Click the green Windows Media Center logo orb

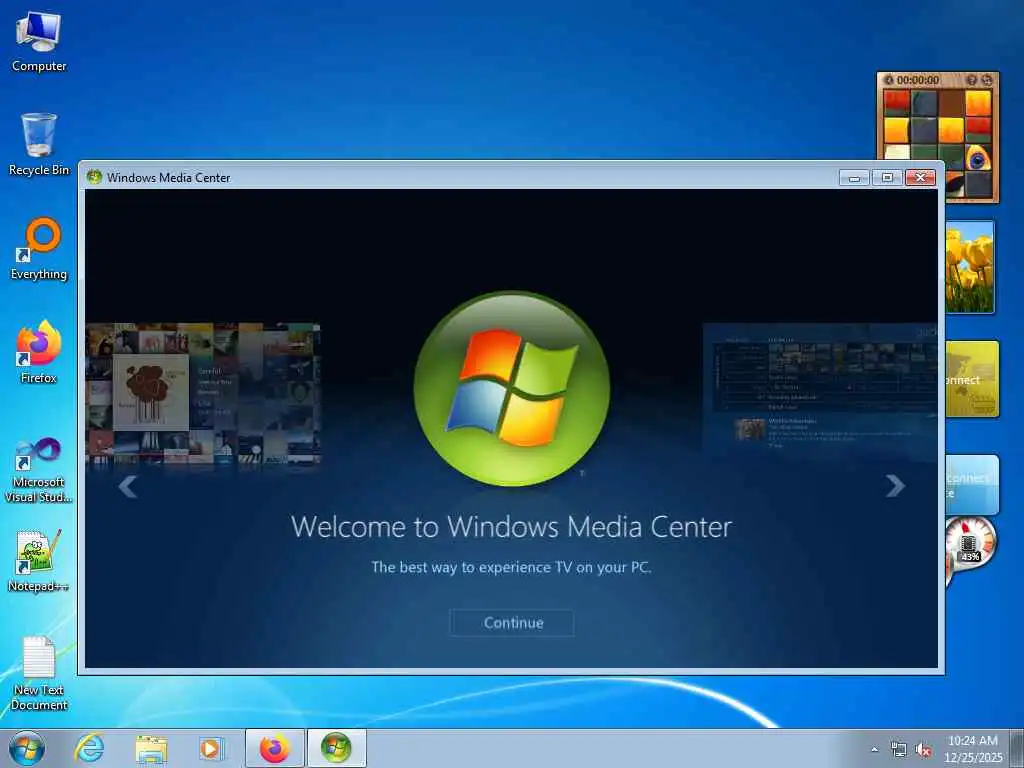coord(512,388)
